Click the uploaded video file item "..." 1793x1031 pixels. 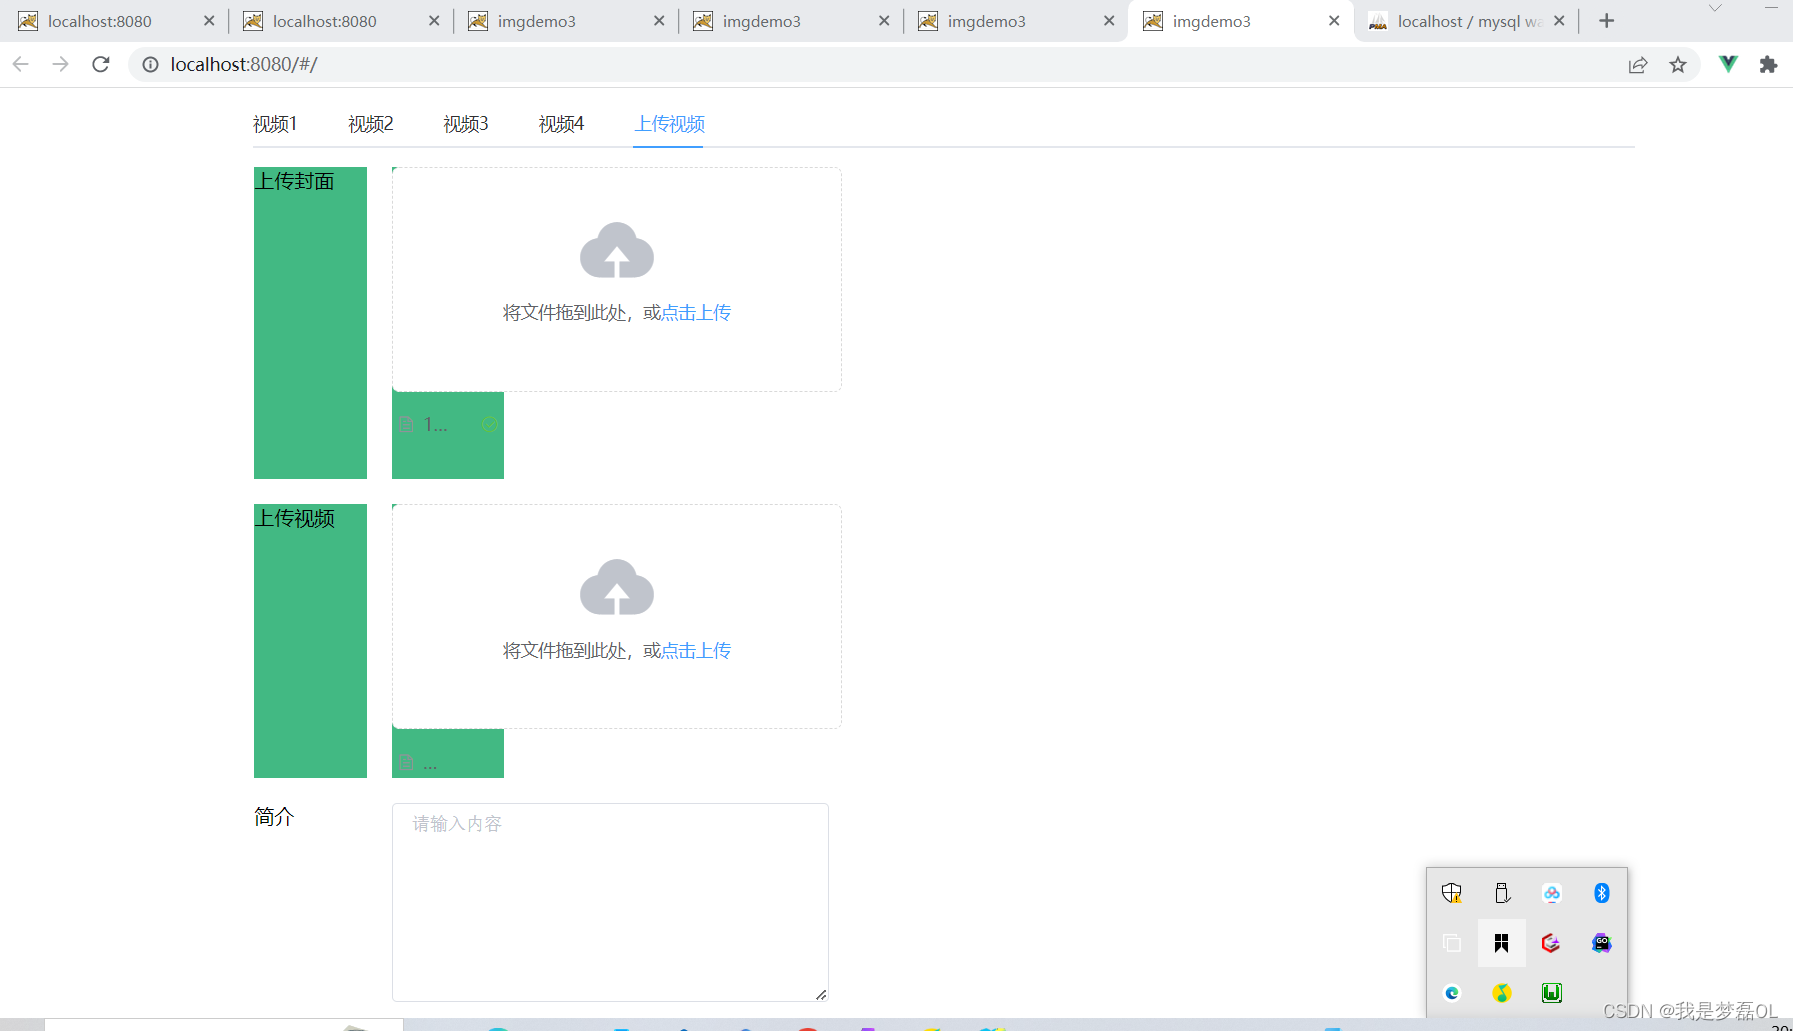[x=448, y=764]
